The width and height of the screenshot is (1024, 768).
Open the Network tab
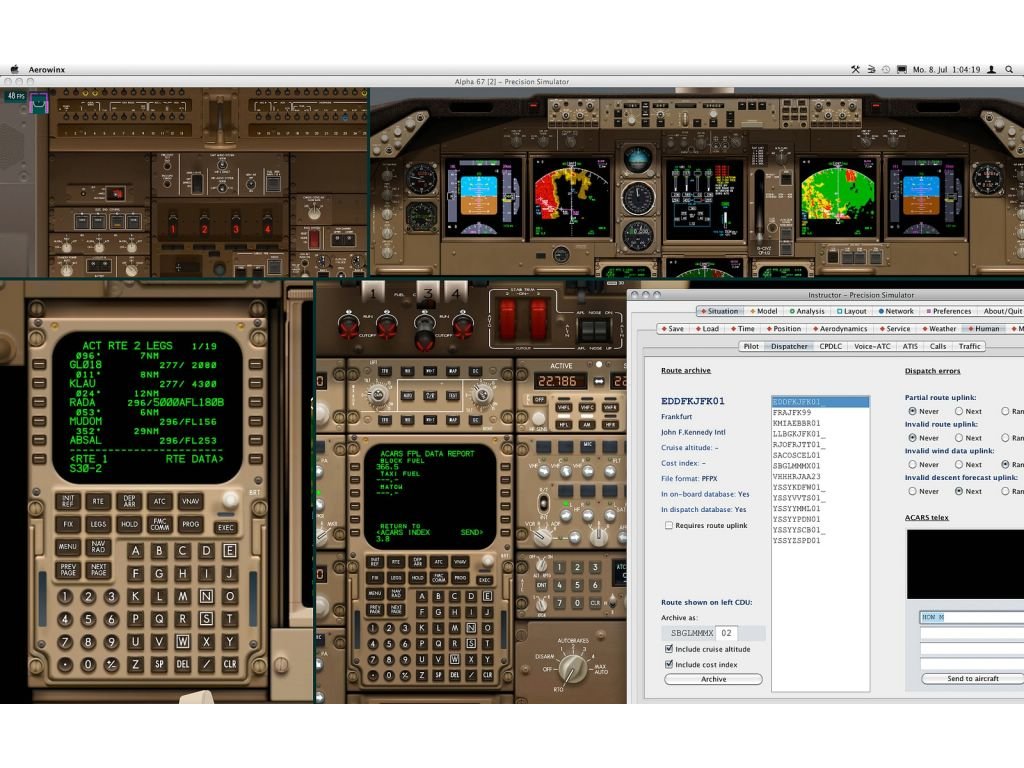tap(896, 312)
